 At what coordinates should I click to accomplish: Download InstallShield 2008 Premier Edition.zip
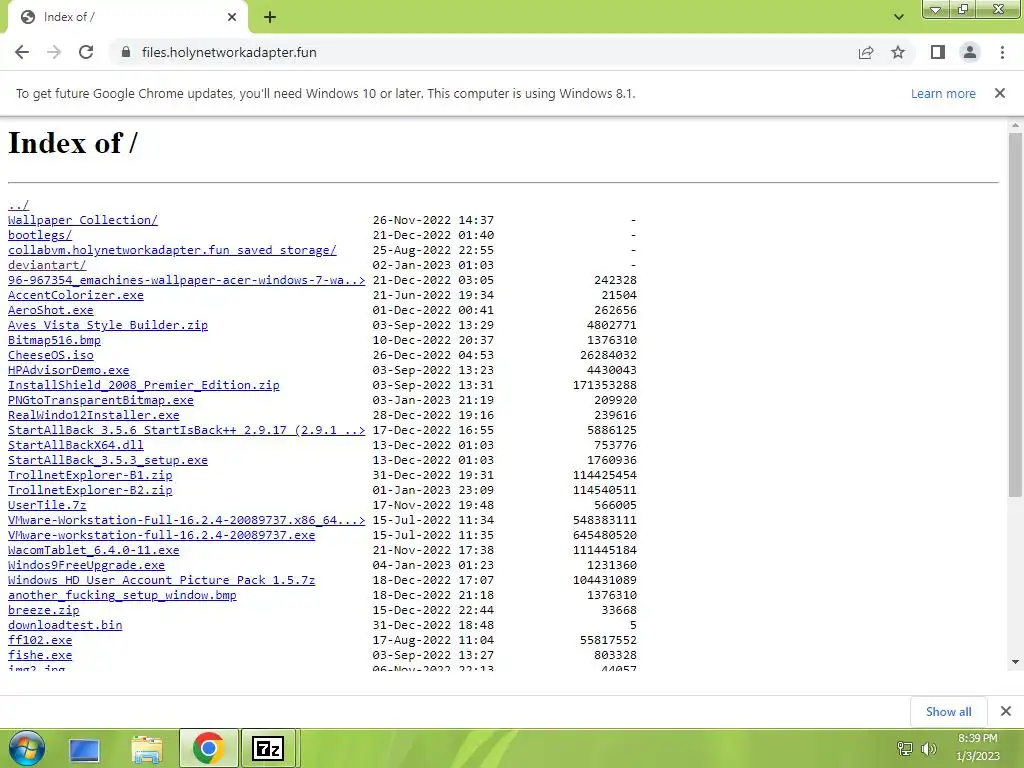[144, 385]
